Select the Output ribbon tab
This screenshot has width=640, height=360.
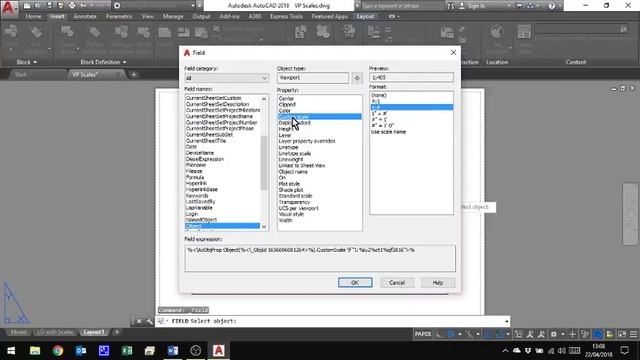(201, 16)
